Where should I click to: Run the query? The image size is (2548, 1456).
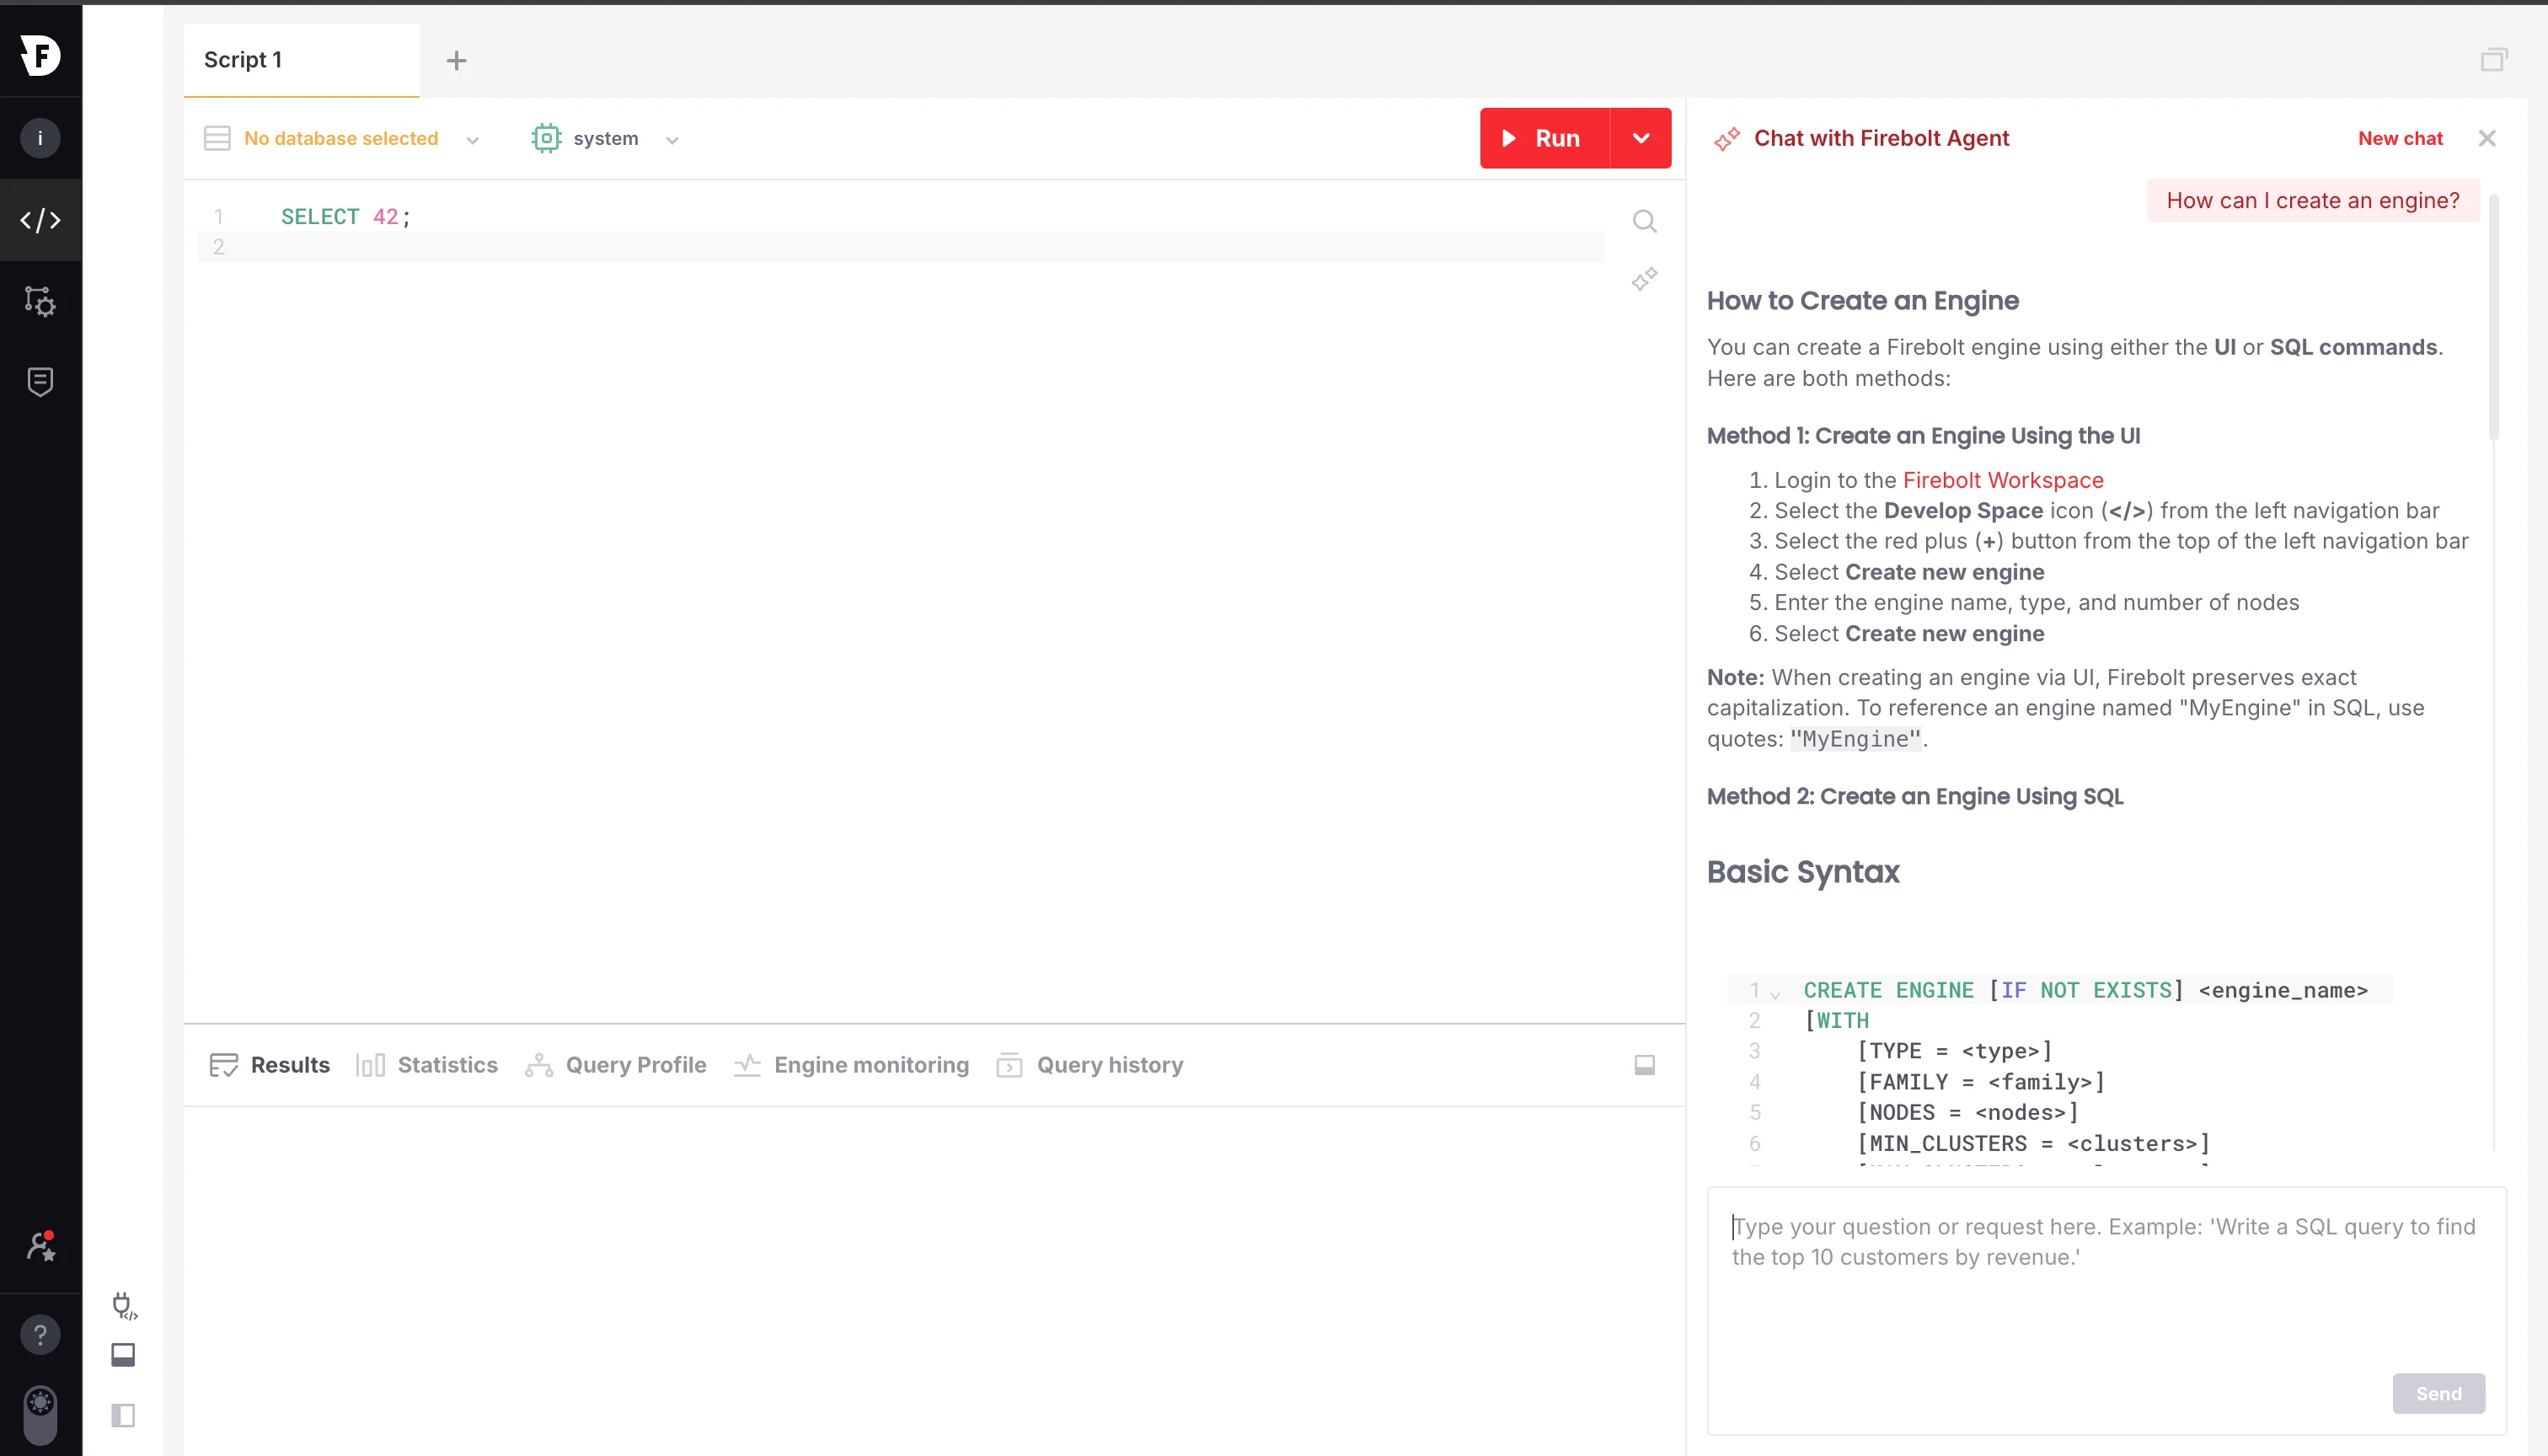(x=1544, y=138)
